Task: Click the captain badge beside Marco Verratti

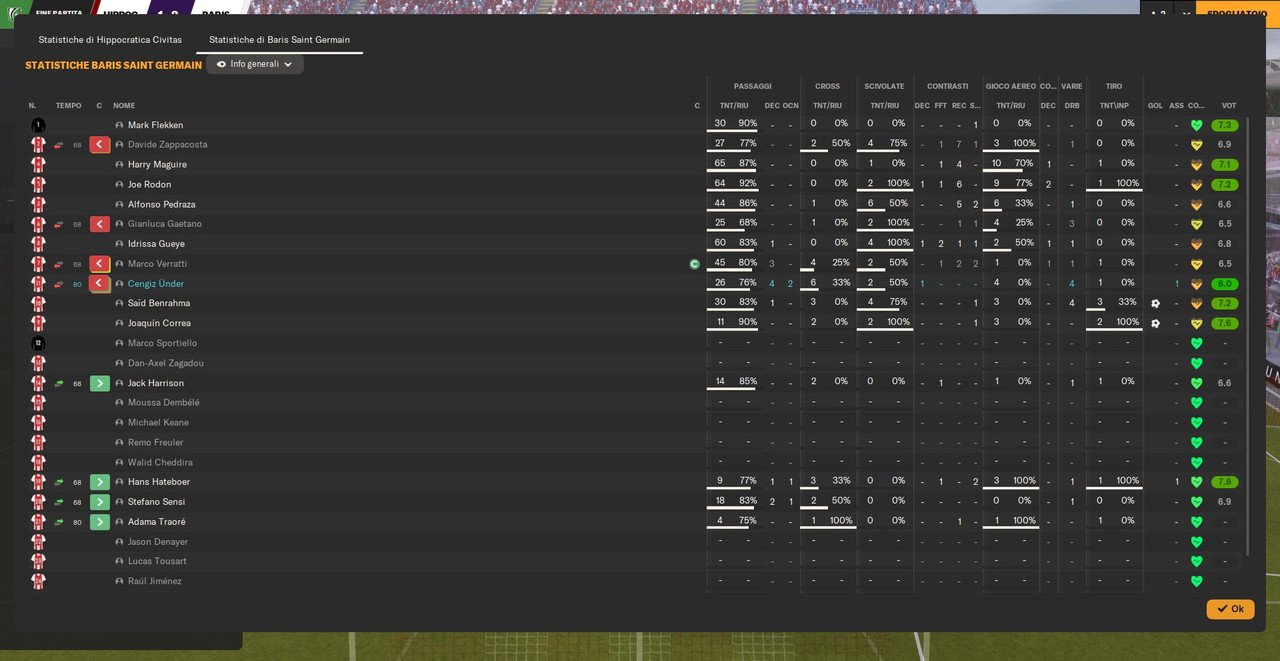Action: (695, 264)
